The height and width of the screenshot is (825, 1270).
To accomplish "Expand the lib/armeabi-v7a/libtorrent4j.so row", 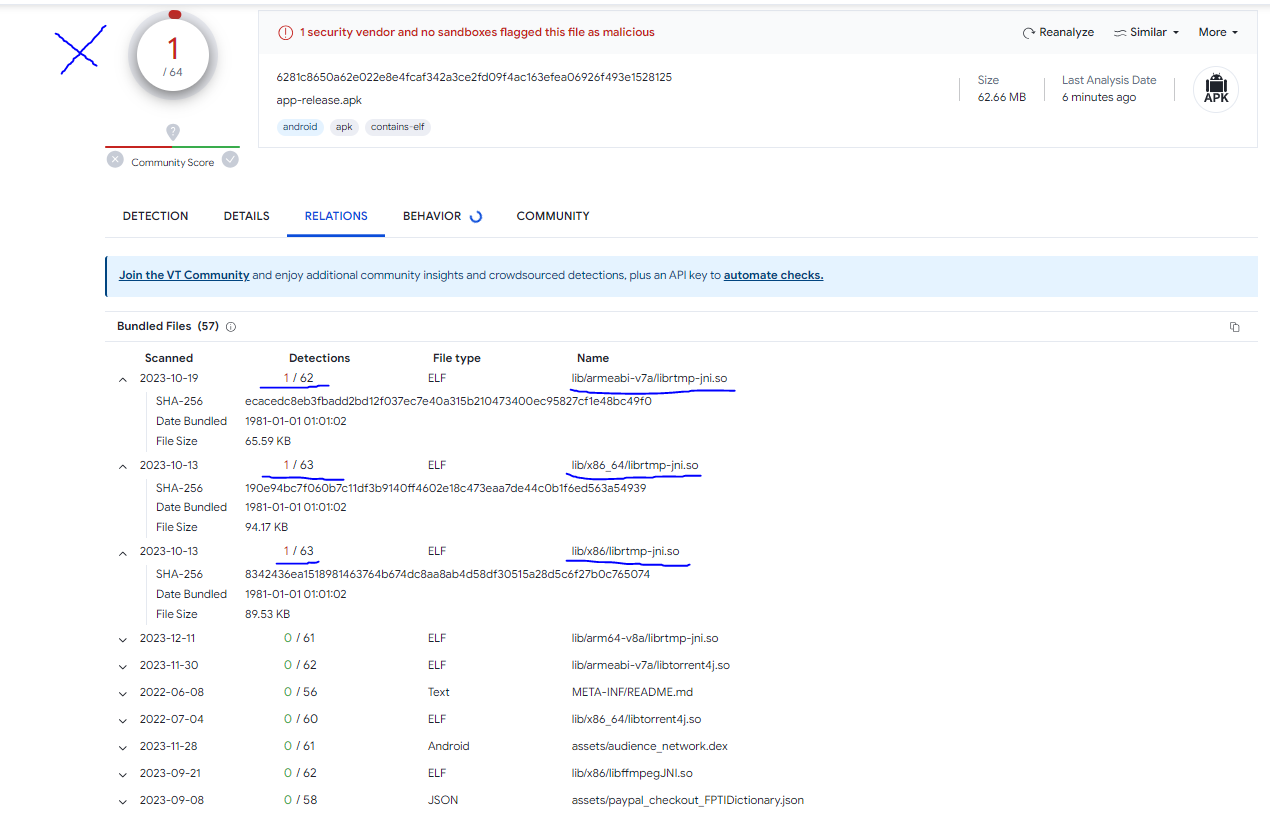I will (123, 666).
